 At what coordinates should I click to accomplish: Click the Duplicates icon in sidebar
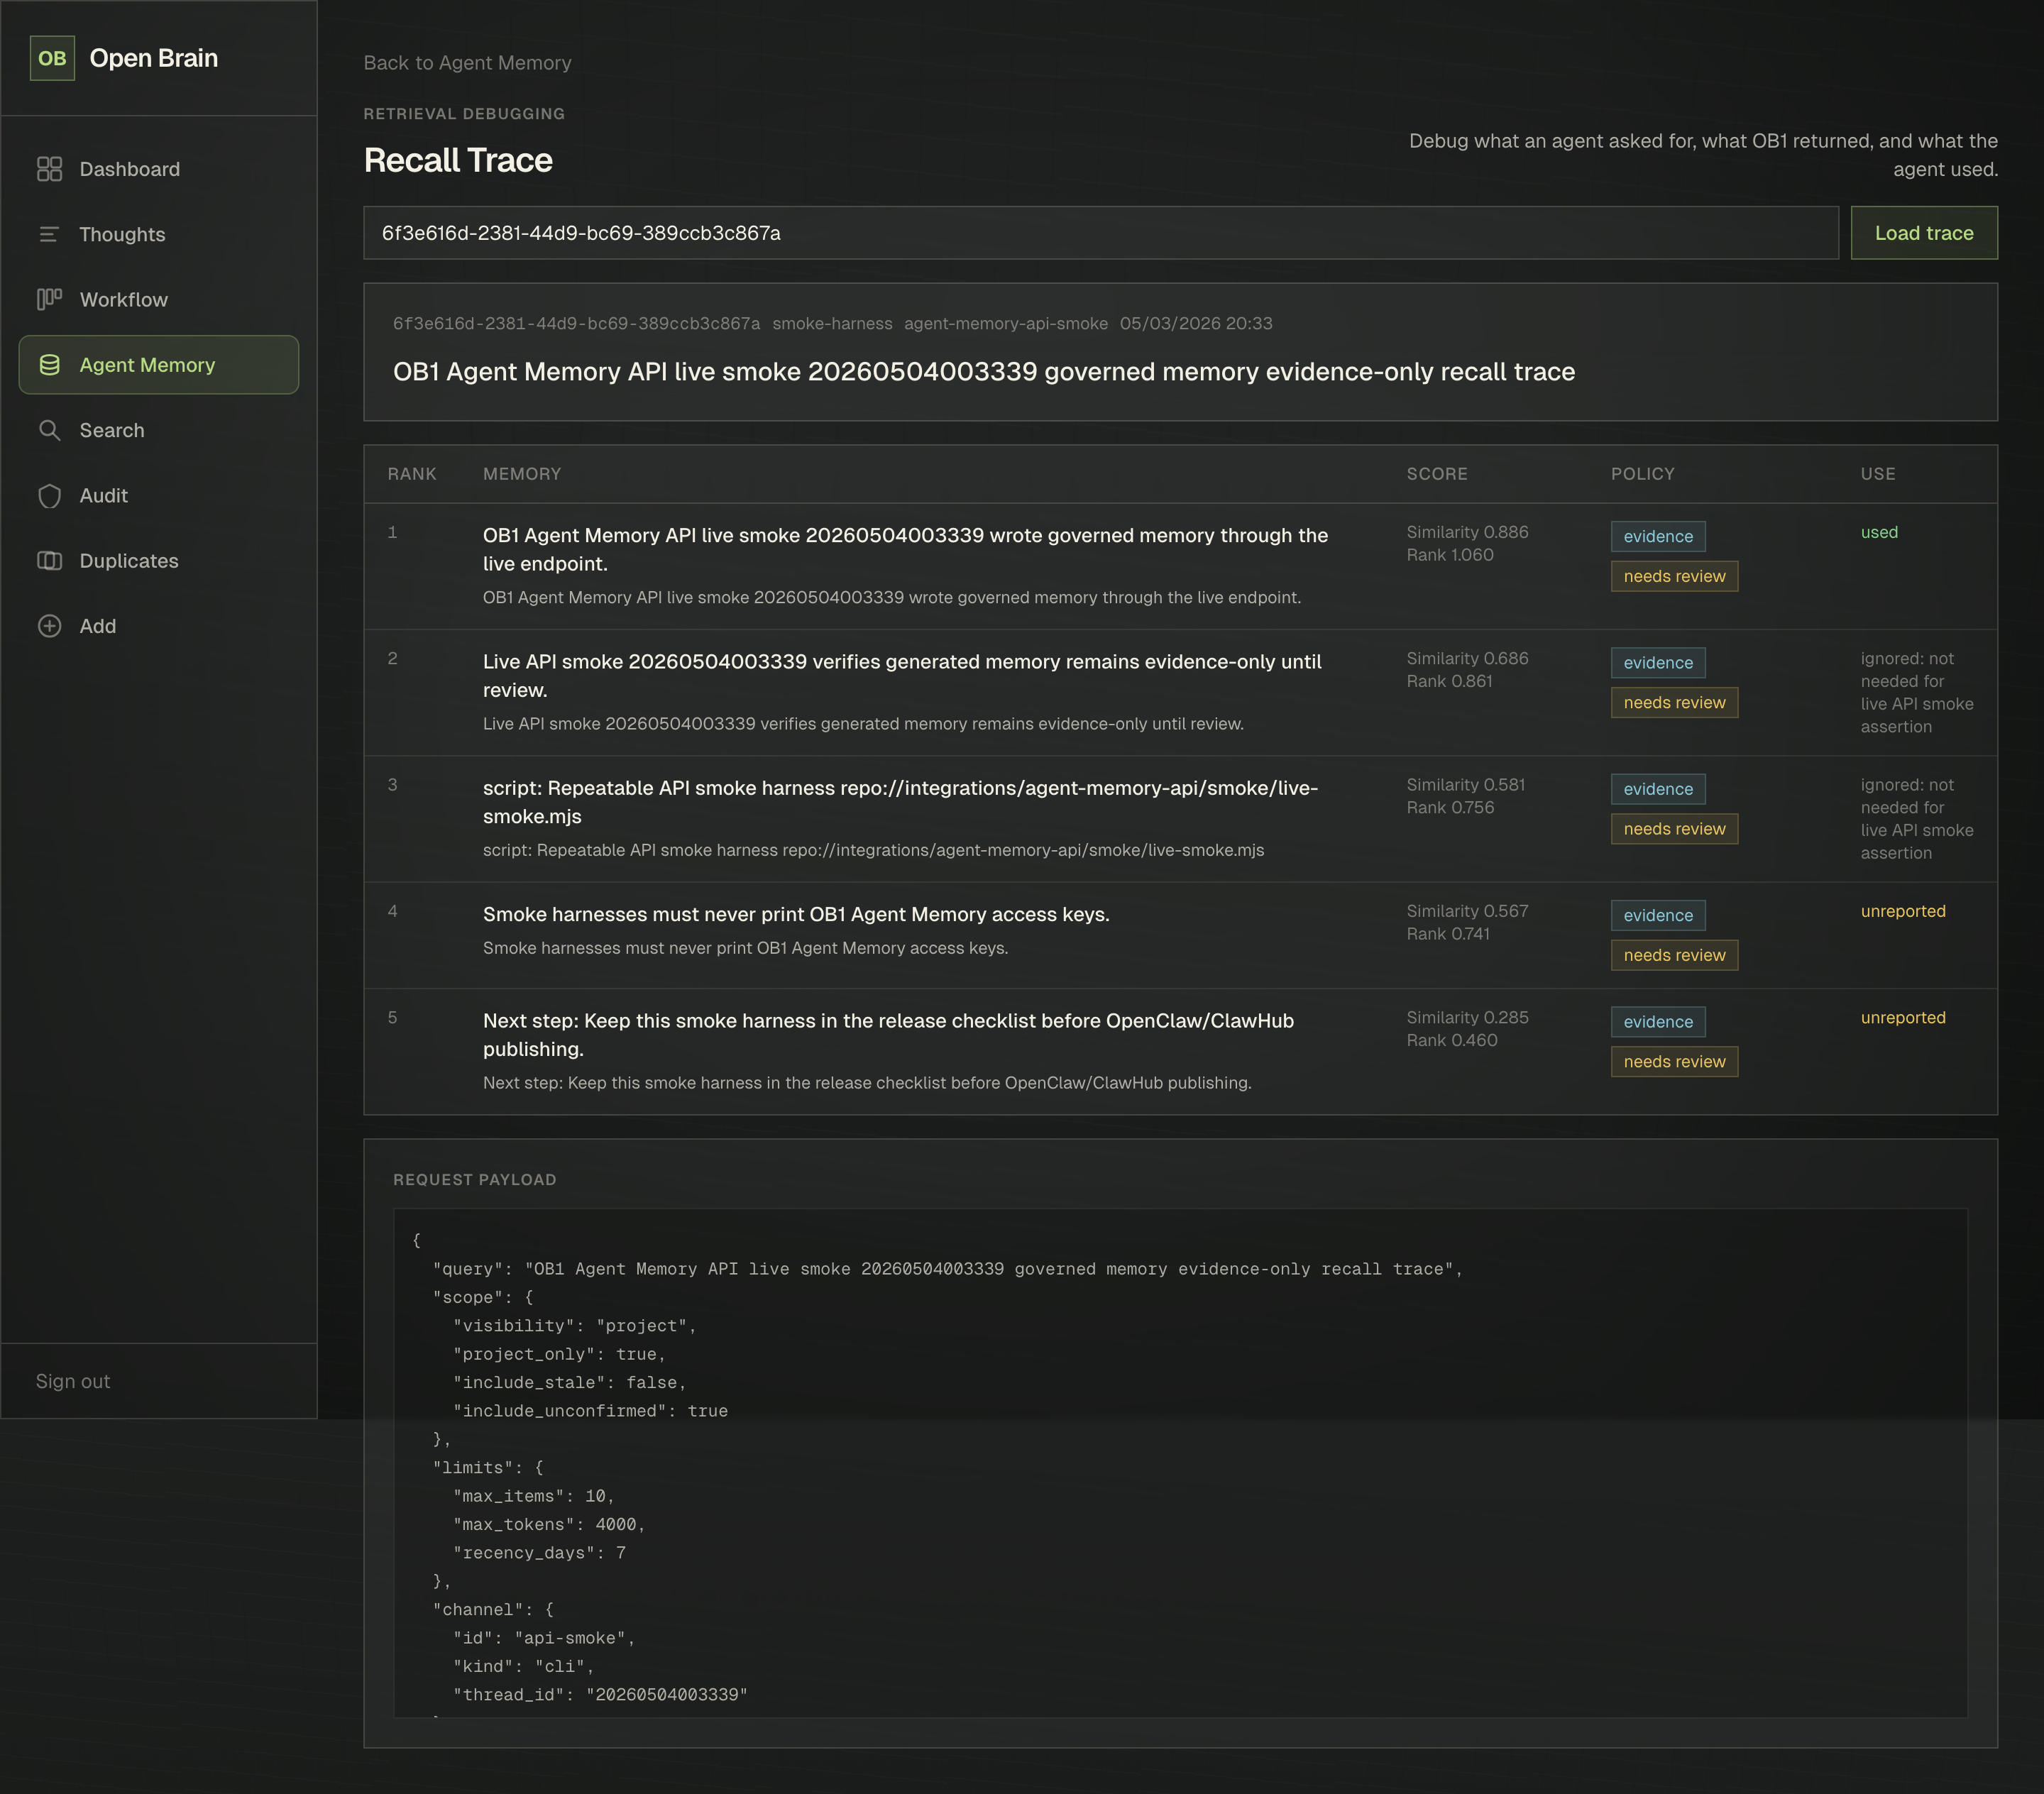[x=49, y=561]
